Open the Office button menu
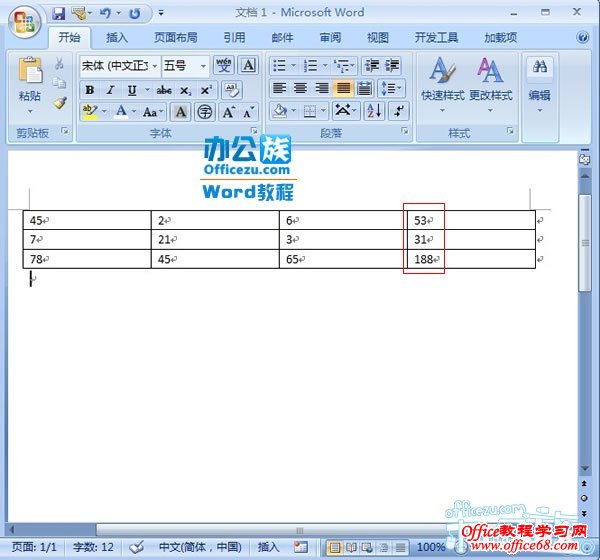The width and height of the screenshot is (600, 560). (x=24, y=18)
